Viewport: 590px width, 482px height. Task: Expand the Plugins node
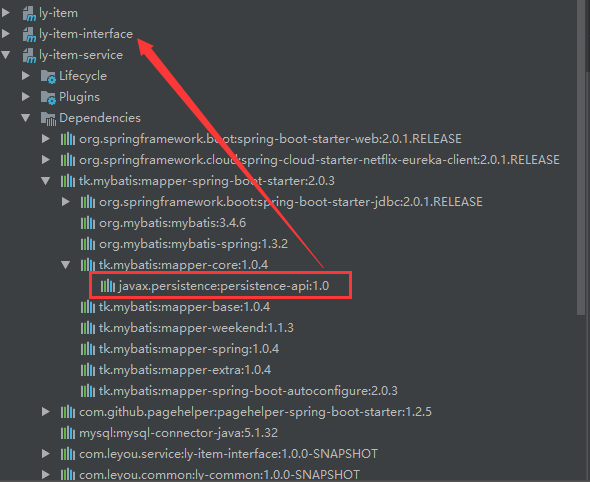click(26, 97)
